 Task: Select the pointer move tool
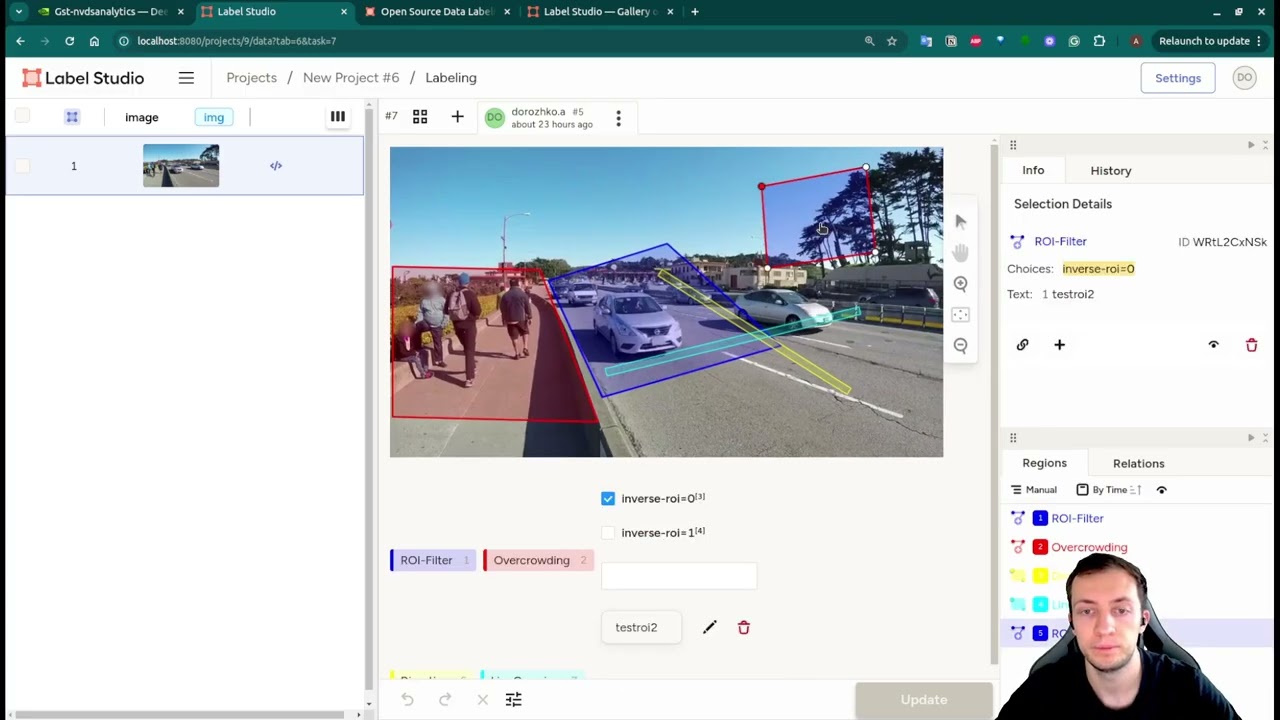click(960, 221)
